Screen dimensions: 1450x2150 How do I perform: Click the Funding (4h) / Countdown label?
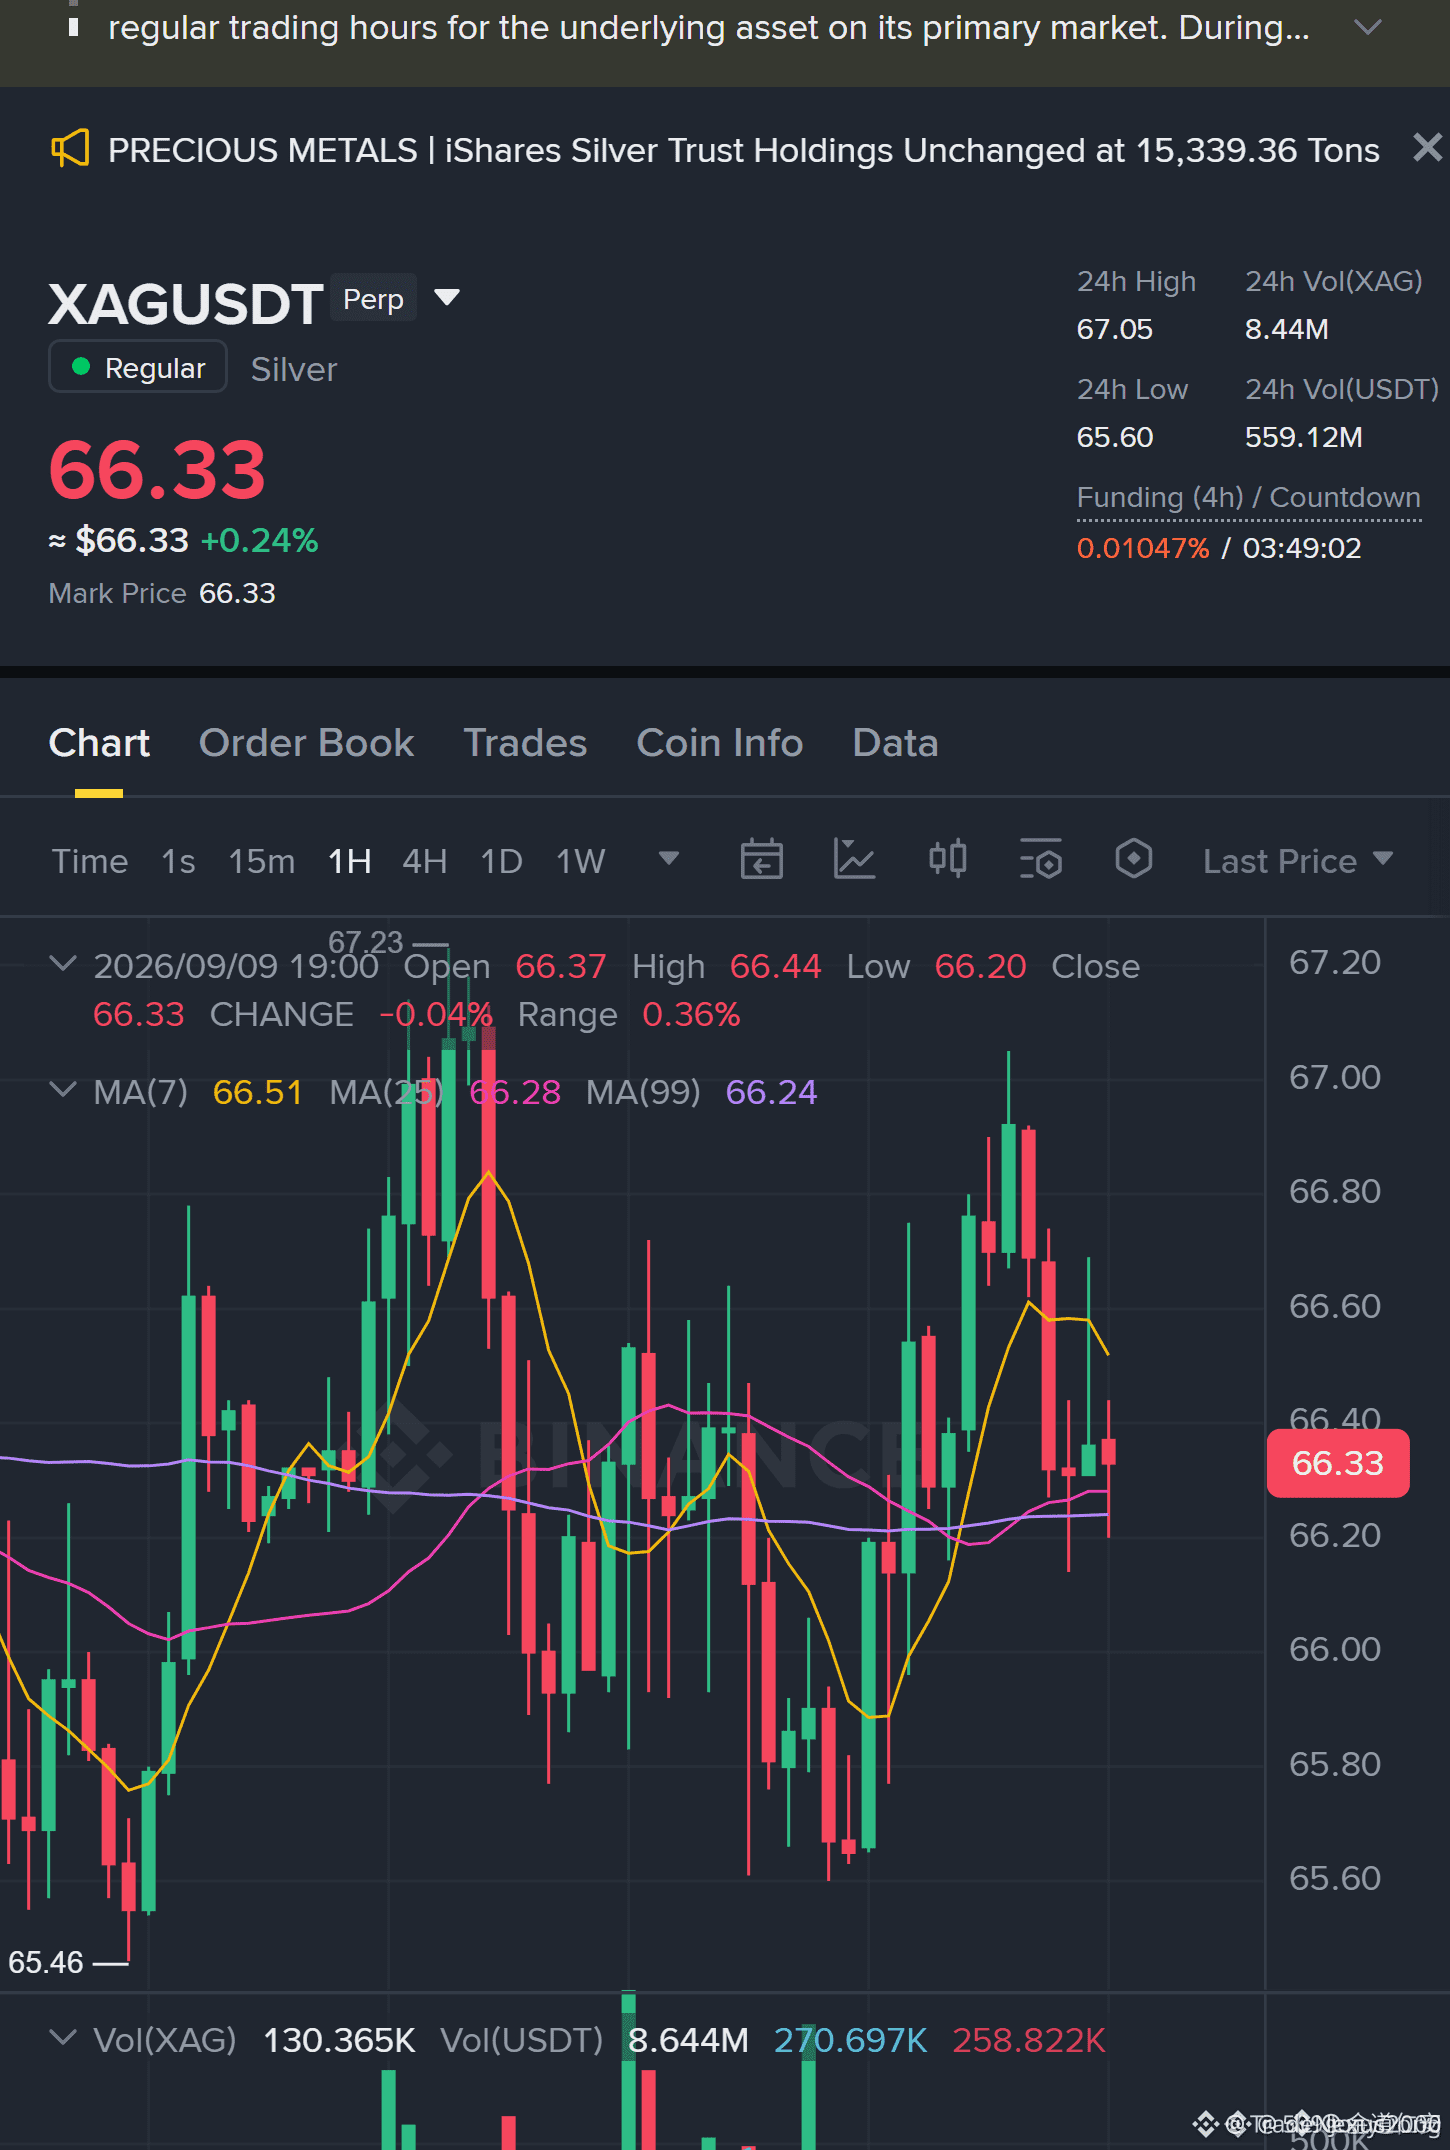click(1248, 497)
